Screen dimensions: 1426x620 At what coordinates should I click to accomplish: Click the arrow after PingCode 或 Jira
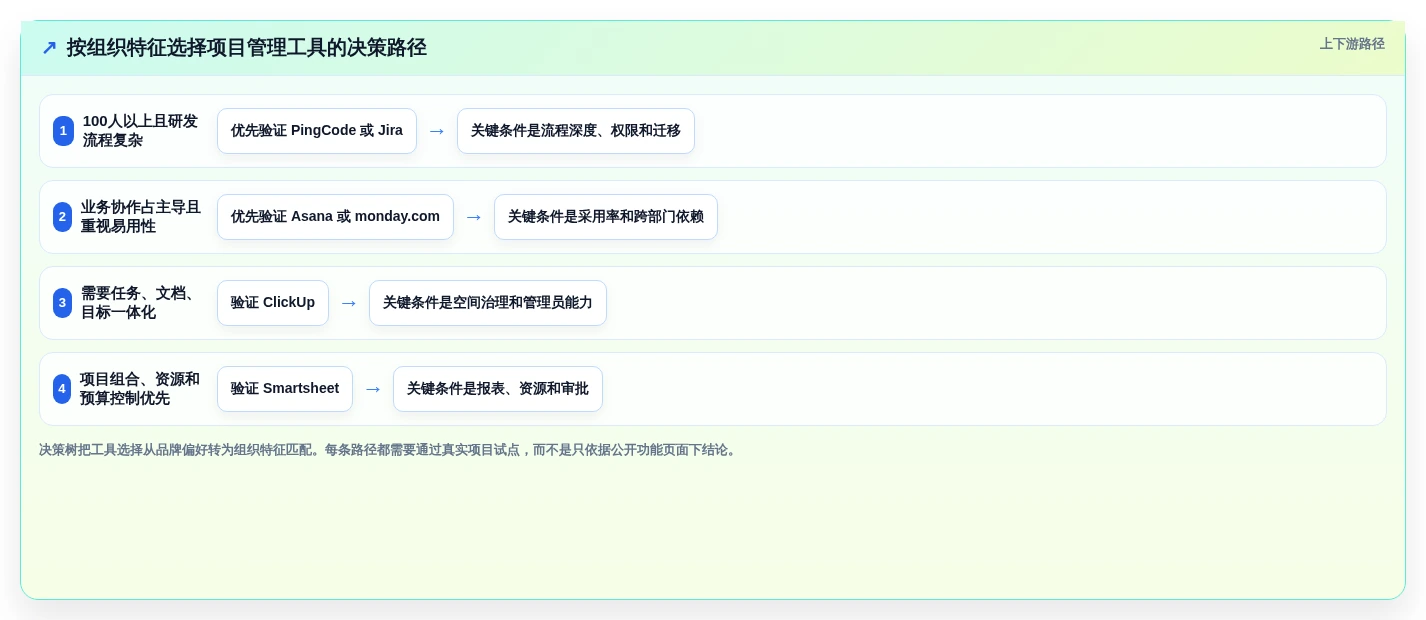pos(437,131)
